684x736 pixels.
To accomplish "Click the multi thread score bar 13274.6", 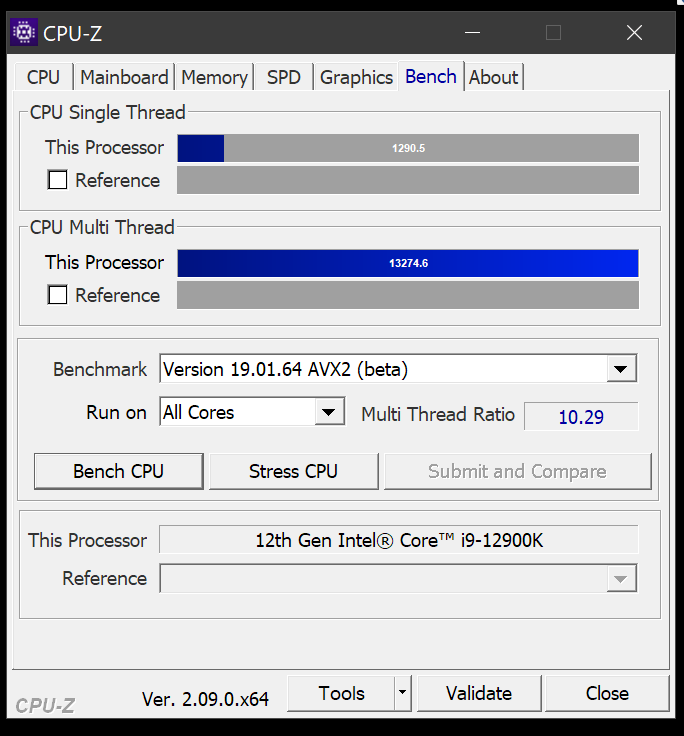I will click(x=408, y=263).
